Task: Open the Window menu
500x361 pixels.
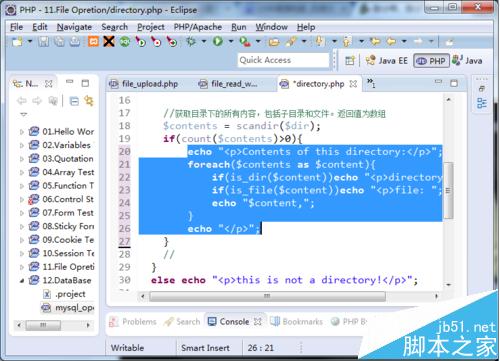Action: tap(272, 27)
